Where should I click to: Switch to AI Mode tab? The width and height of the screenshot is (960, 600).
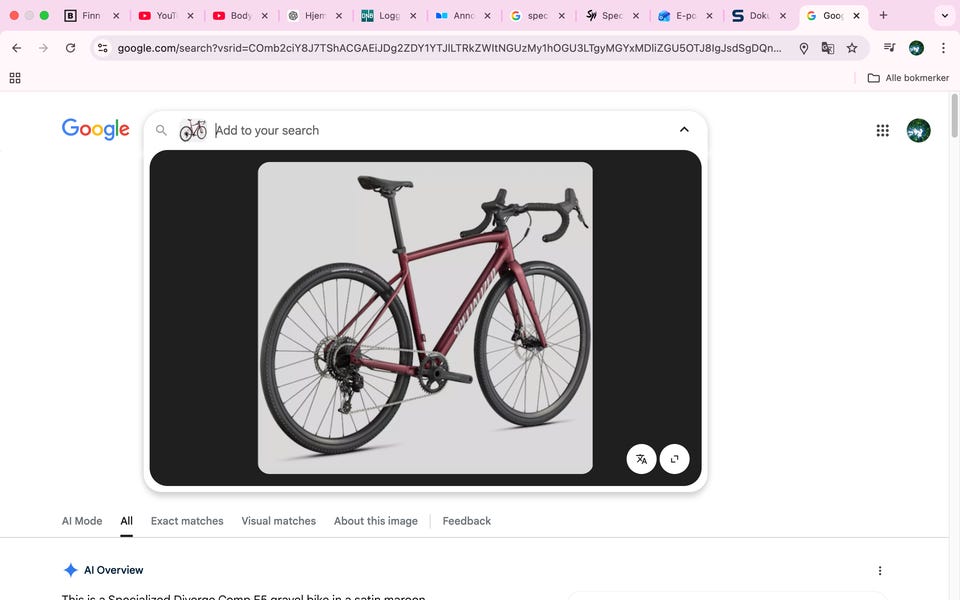(82, 521)
